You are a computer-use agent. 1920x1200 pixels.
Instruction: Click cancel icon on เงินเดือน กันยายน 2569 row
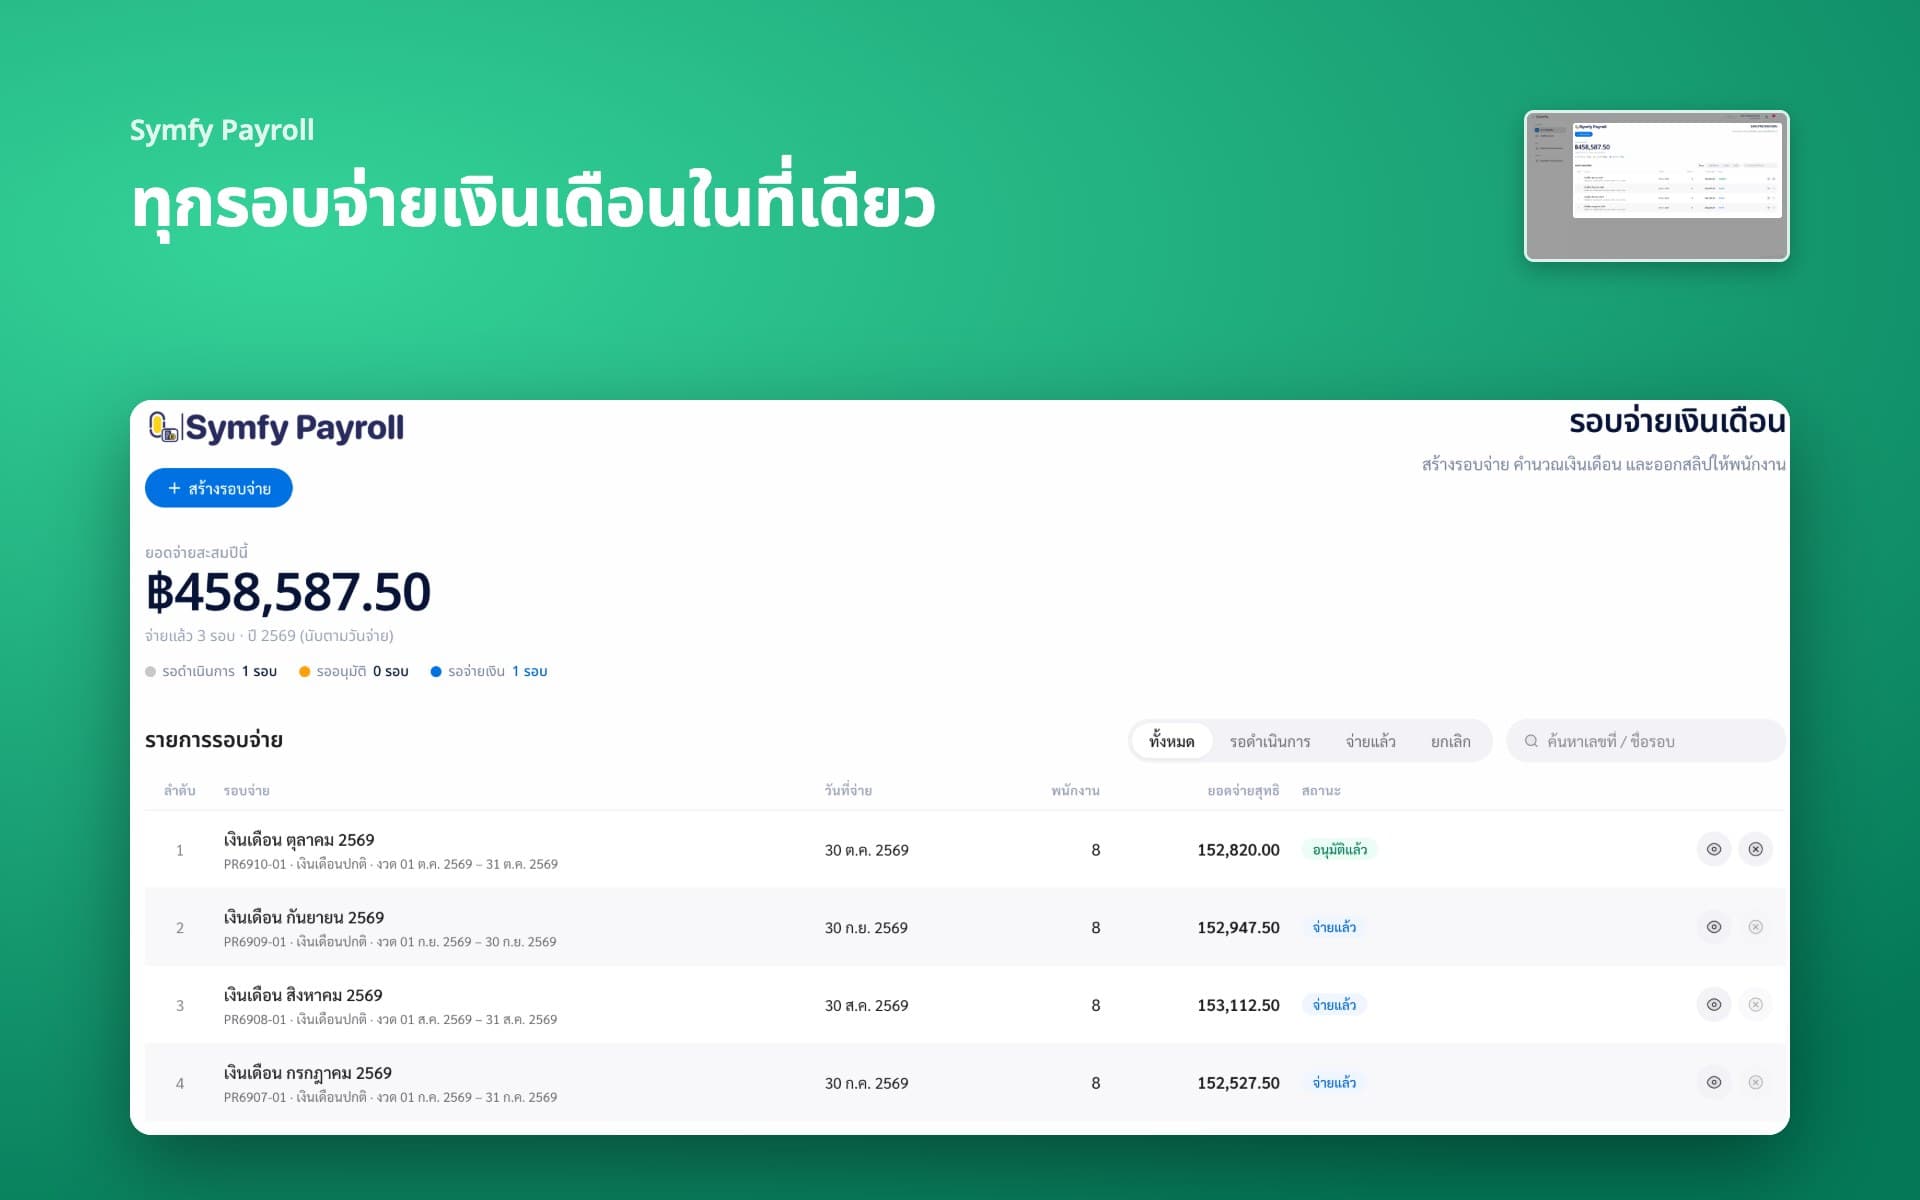coord(1755,927)
